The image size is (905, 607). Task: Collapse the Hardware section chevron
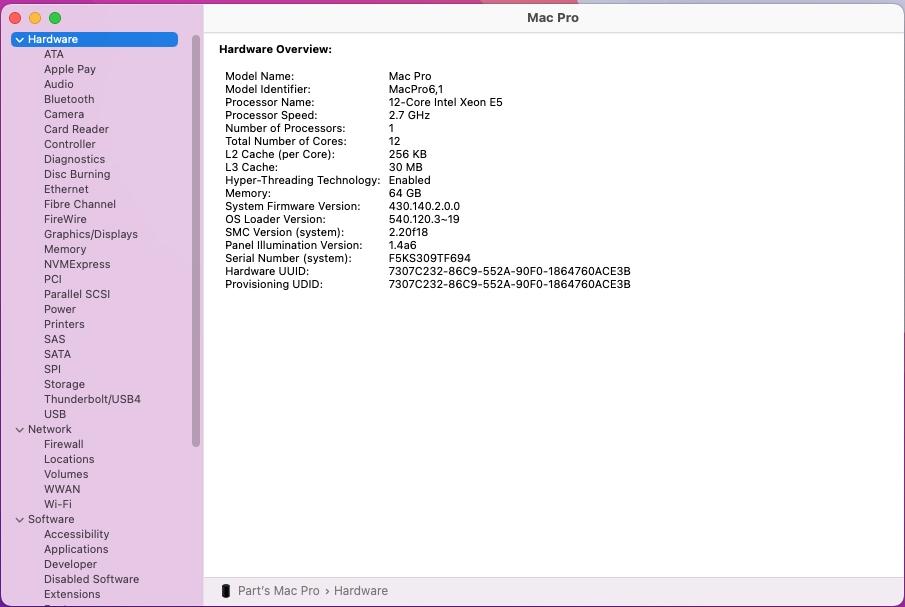(x=19, y=40)
